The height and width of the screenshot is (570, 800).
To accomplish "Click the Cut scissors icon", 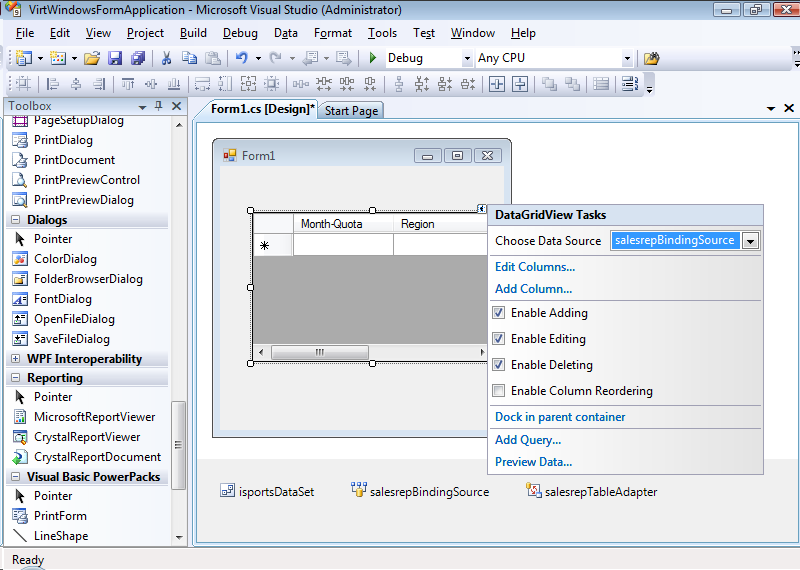I will [x=167, y=58].
